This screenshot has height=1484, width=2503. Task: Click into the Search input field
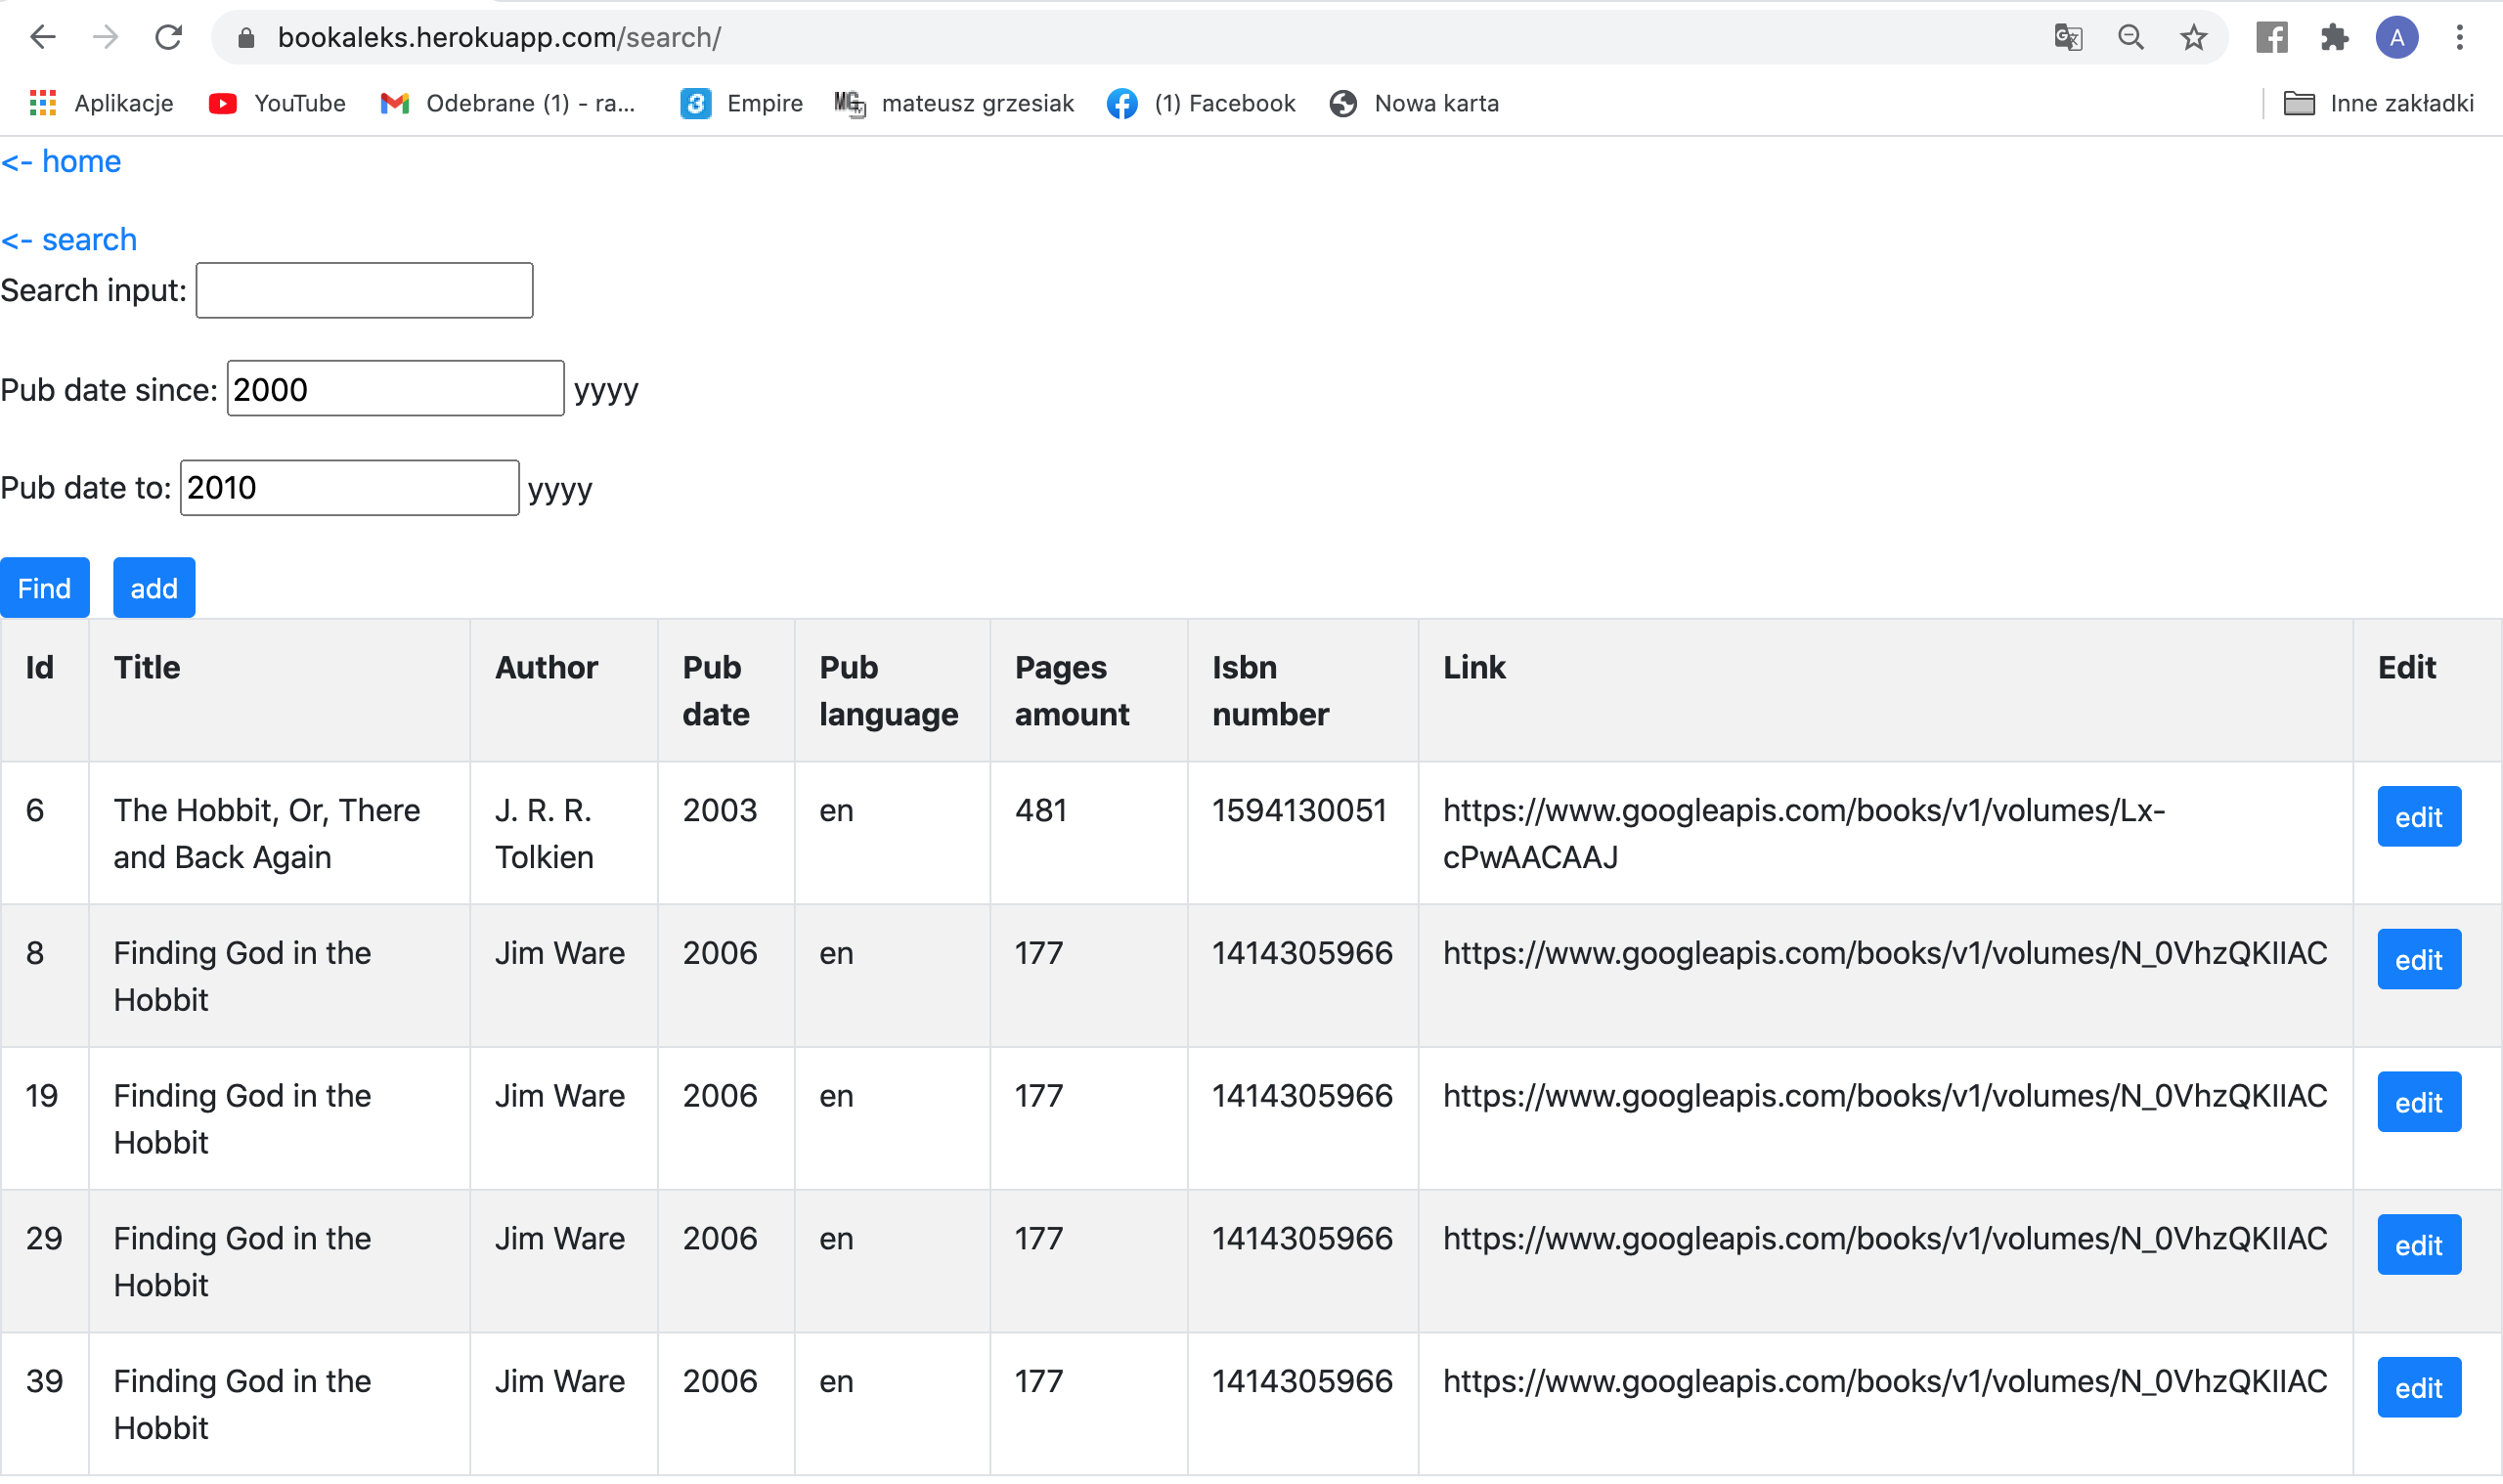click(364, 290)
